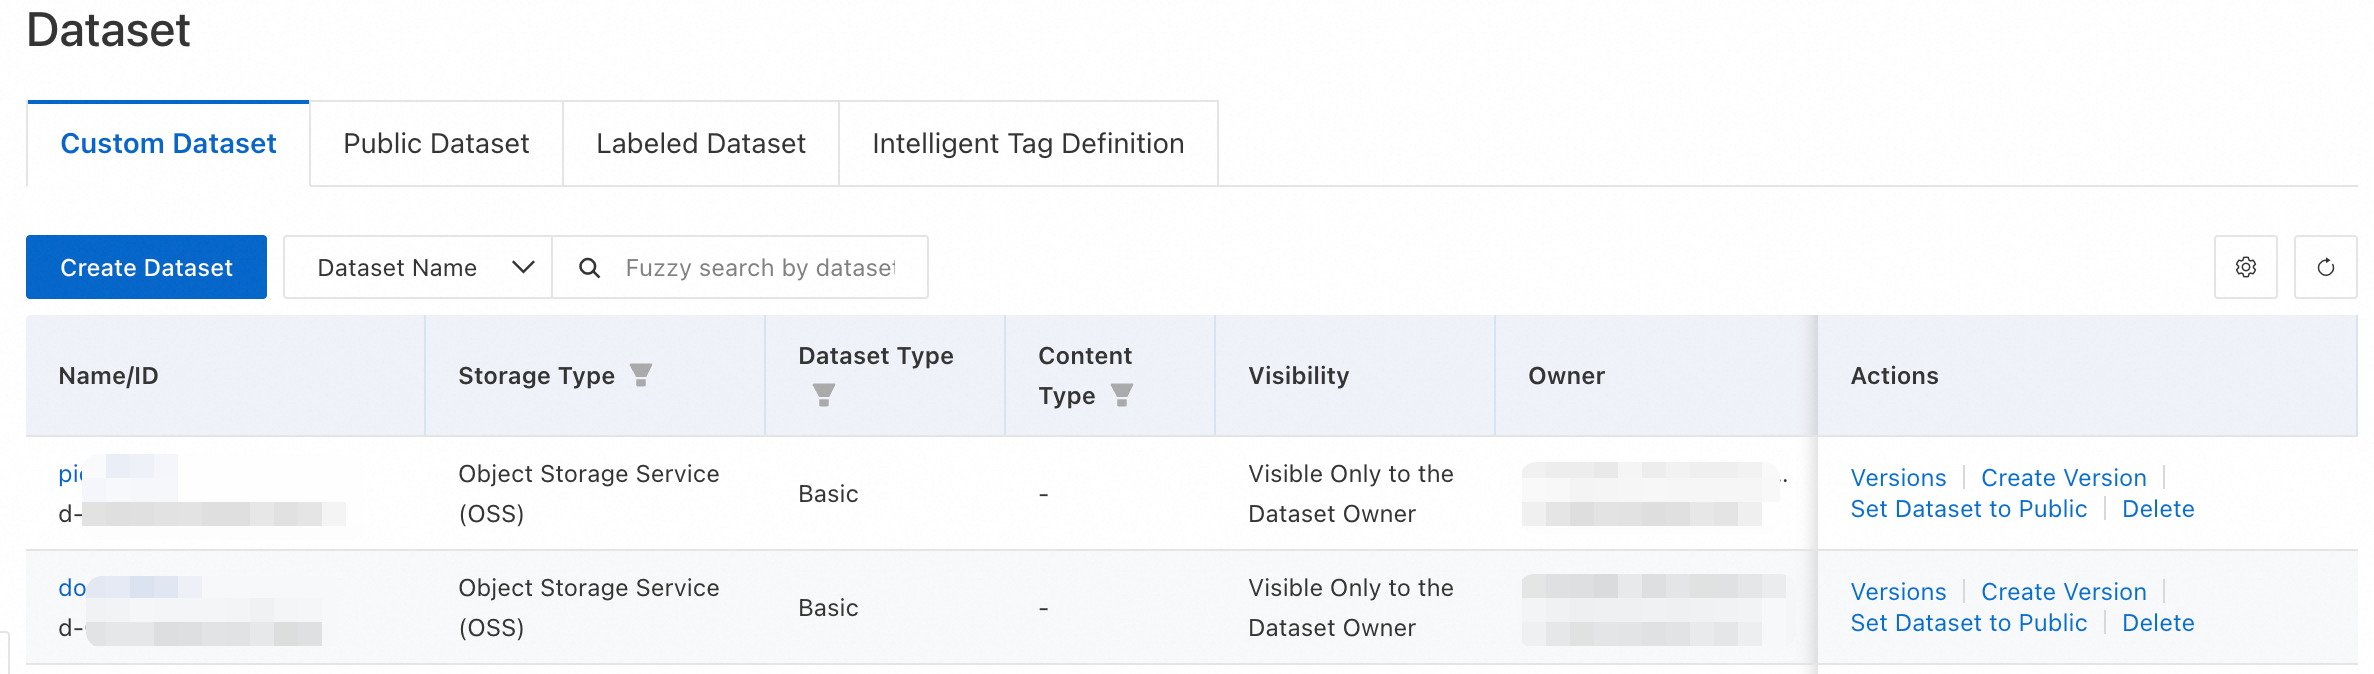Image resolution: width=2374 pixels, height=674 pixels.
Task: Go to Intelligent Tag Definition tab
Action: click(1027, 144)
